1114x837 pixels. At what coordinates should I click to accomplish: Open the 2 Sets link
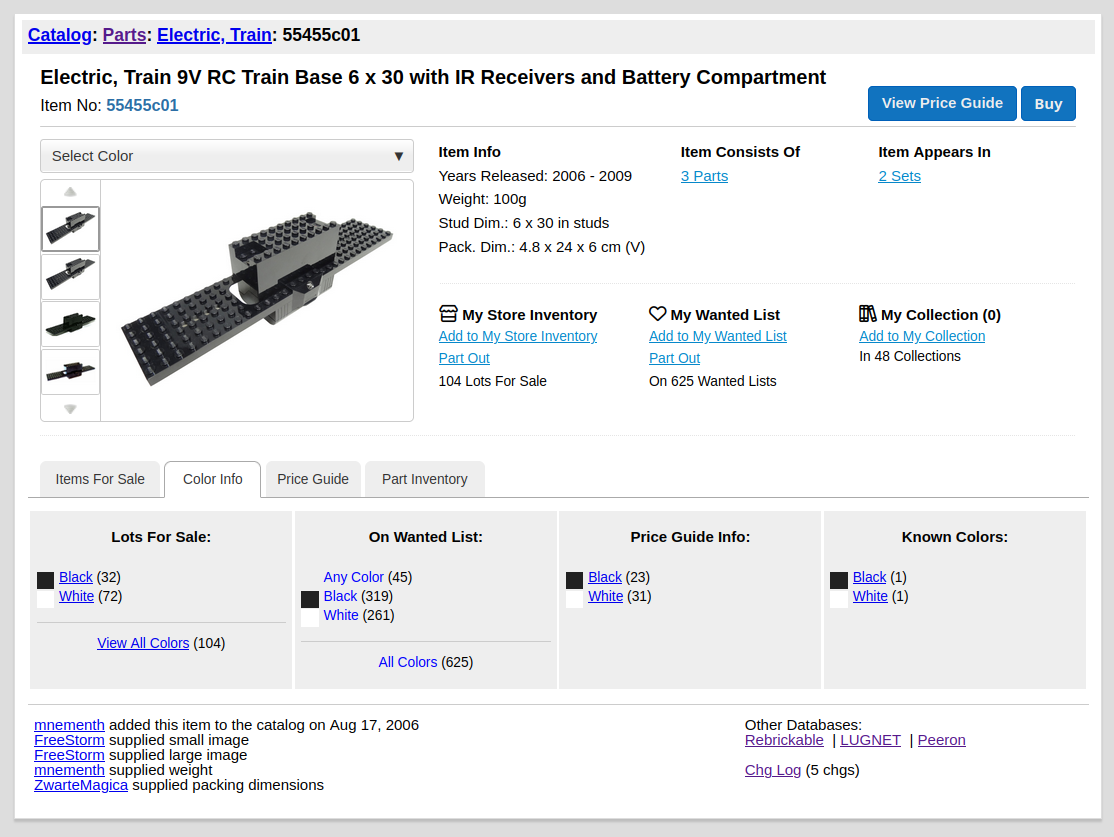pyautogui.click(x=899, y=176)
